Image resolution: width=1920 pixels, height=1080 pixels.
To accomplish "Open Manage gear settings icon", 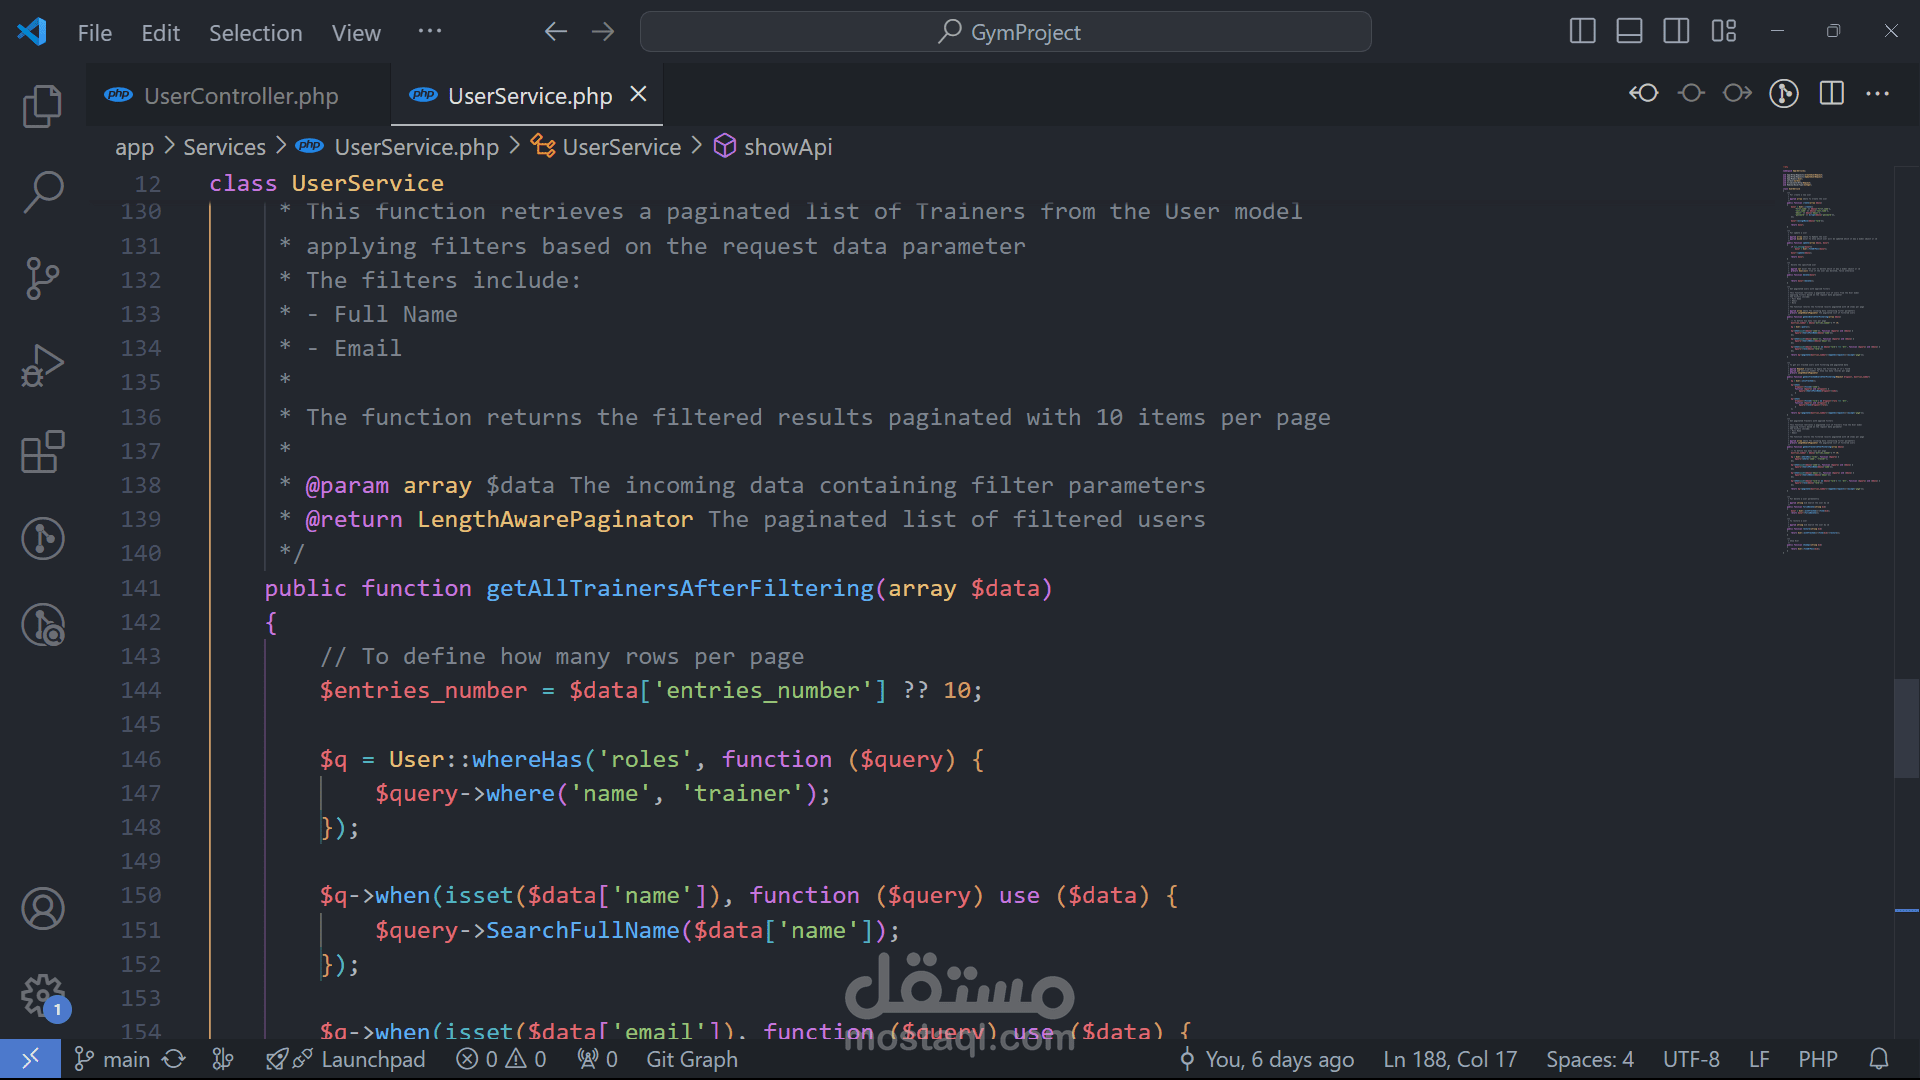I will point(42,995).
